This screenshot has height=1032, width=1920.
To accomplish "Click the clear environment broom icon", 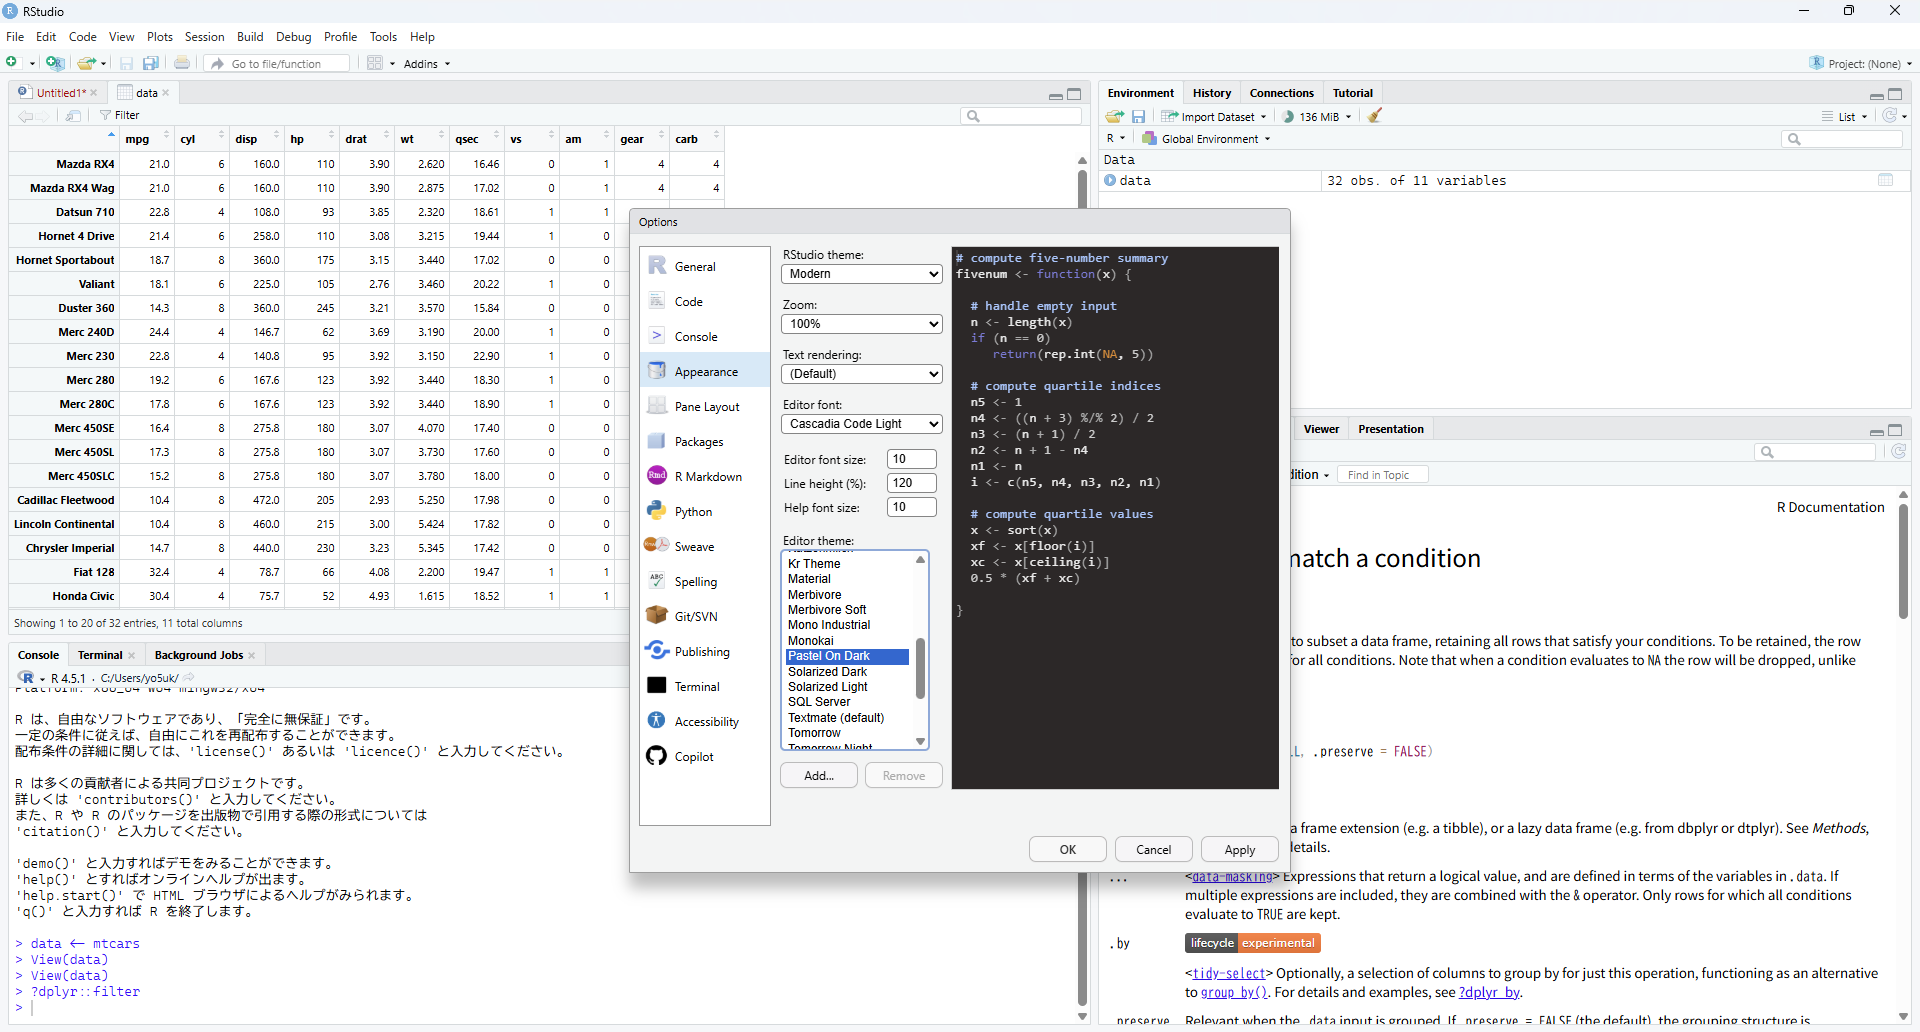I will tap(1375, 116).
